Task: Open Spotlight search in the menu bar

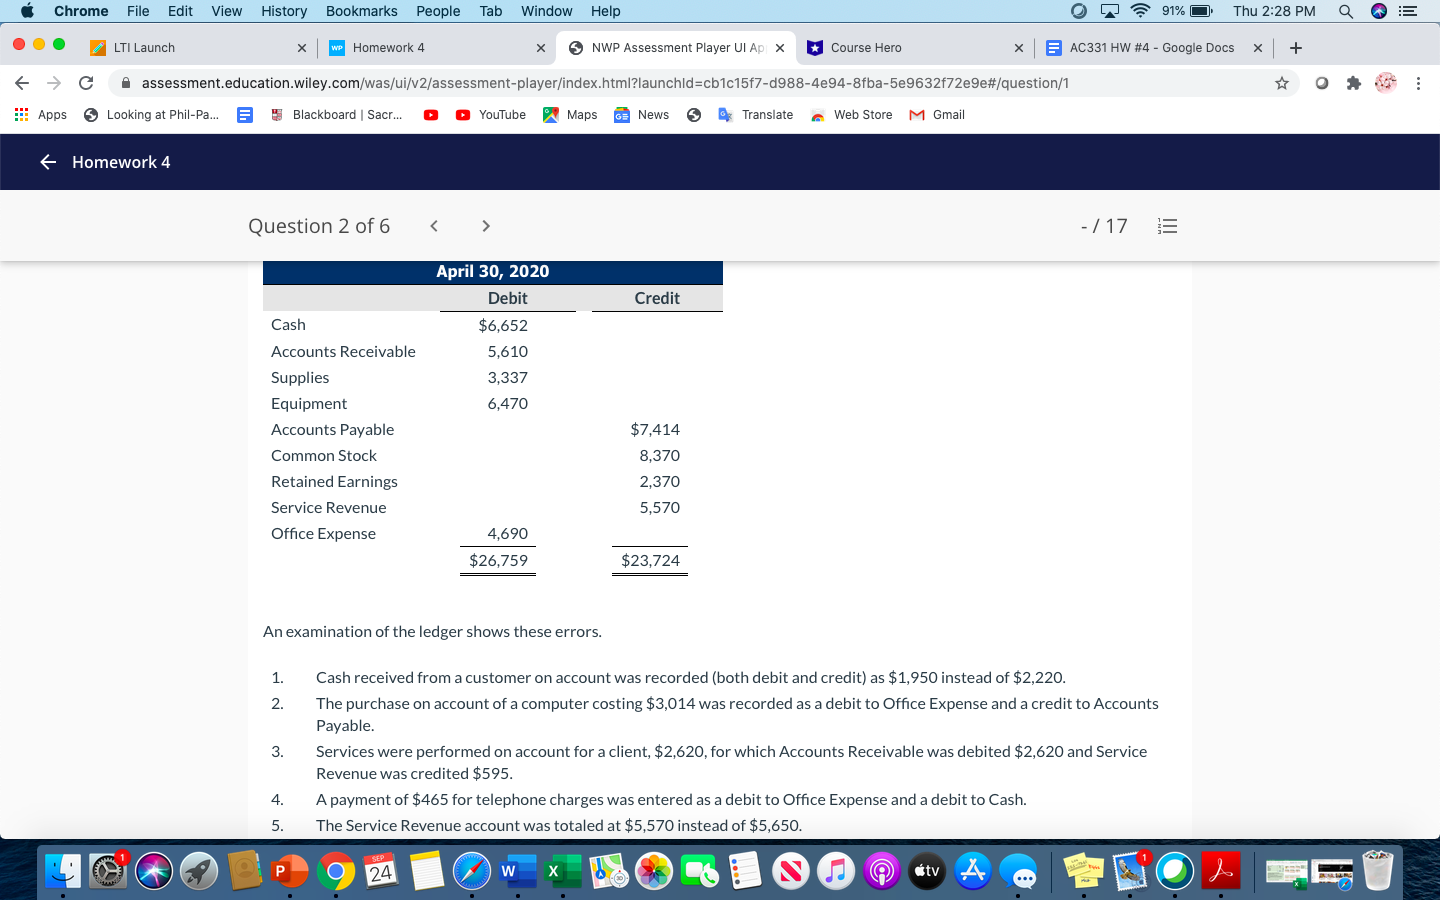Action: point(1346,11)
